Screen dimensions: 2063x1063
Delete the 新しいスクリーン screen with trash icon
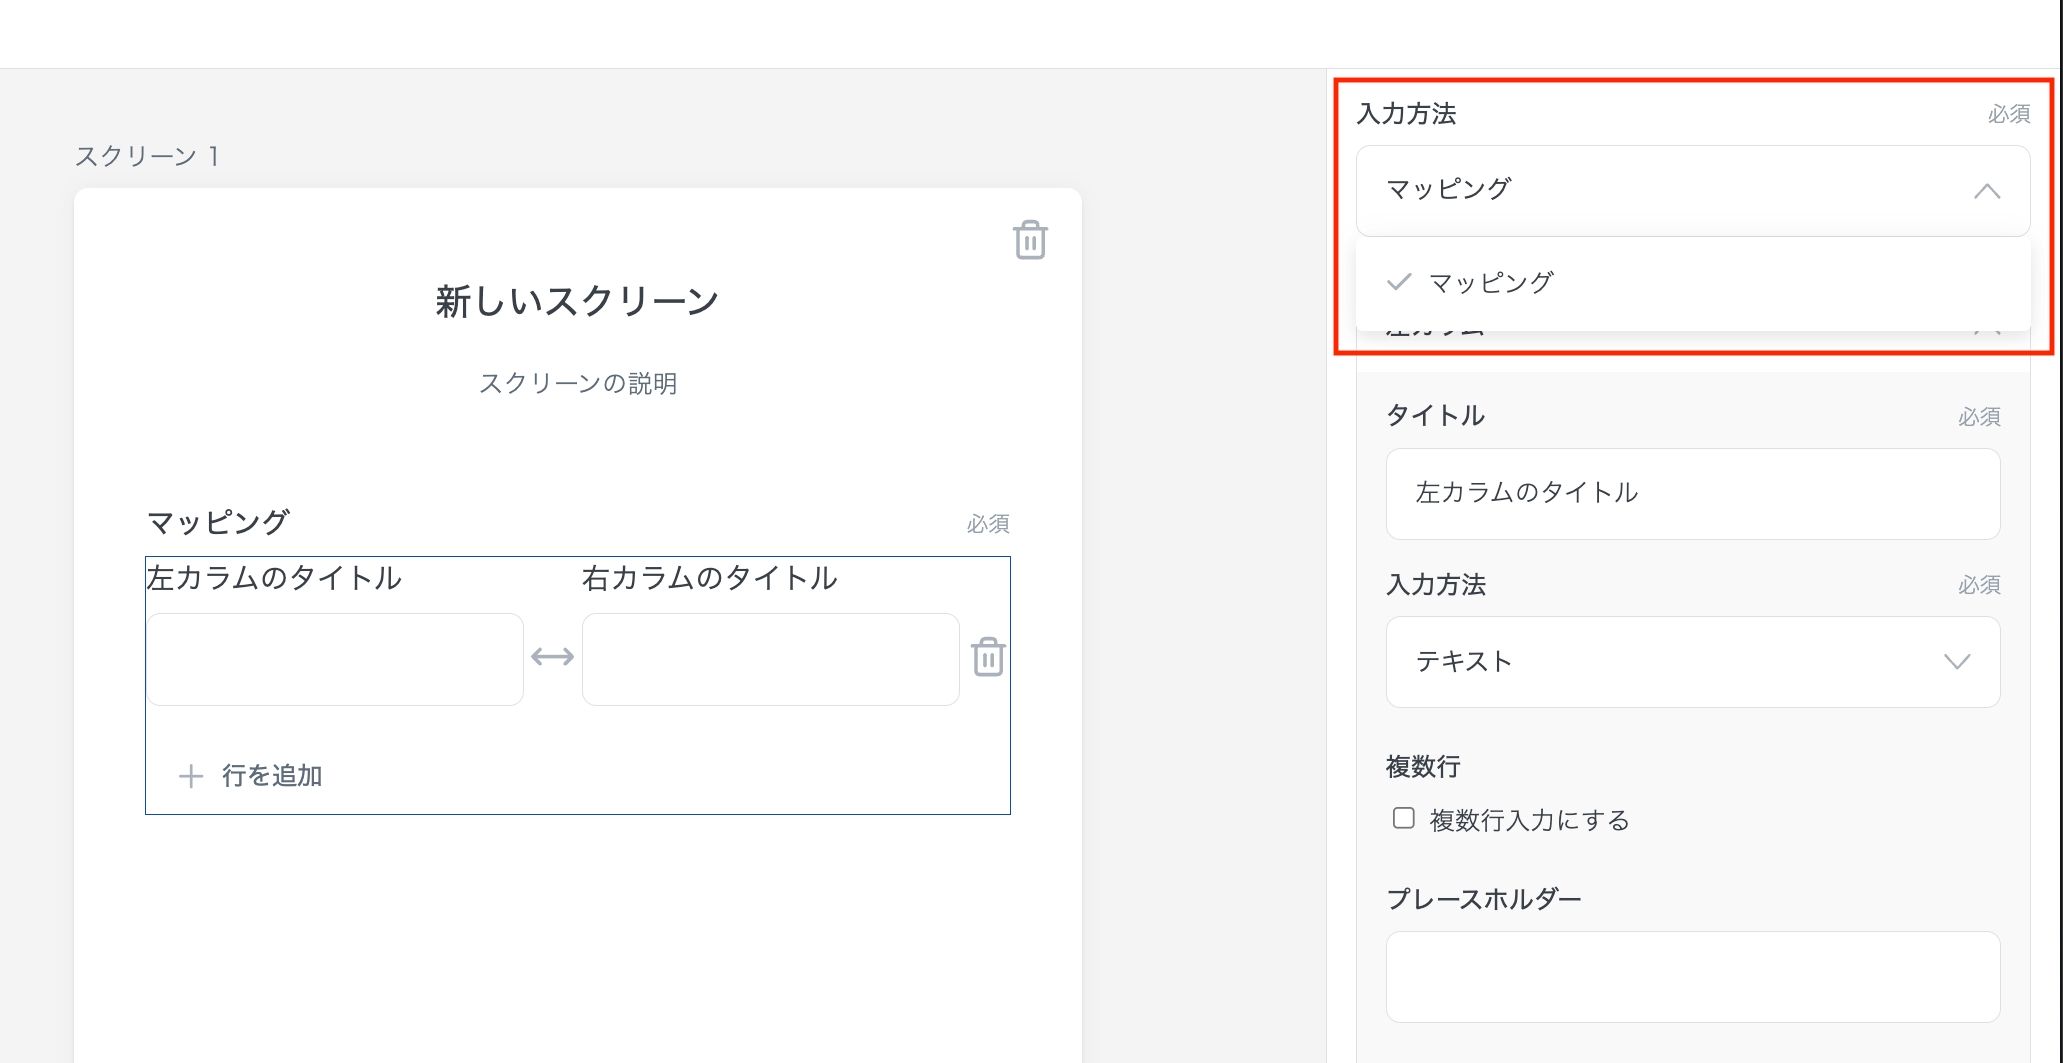click(x=1030, y=240)
